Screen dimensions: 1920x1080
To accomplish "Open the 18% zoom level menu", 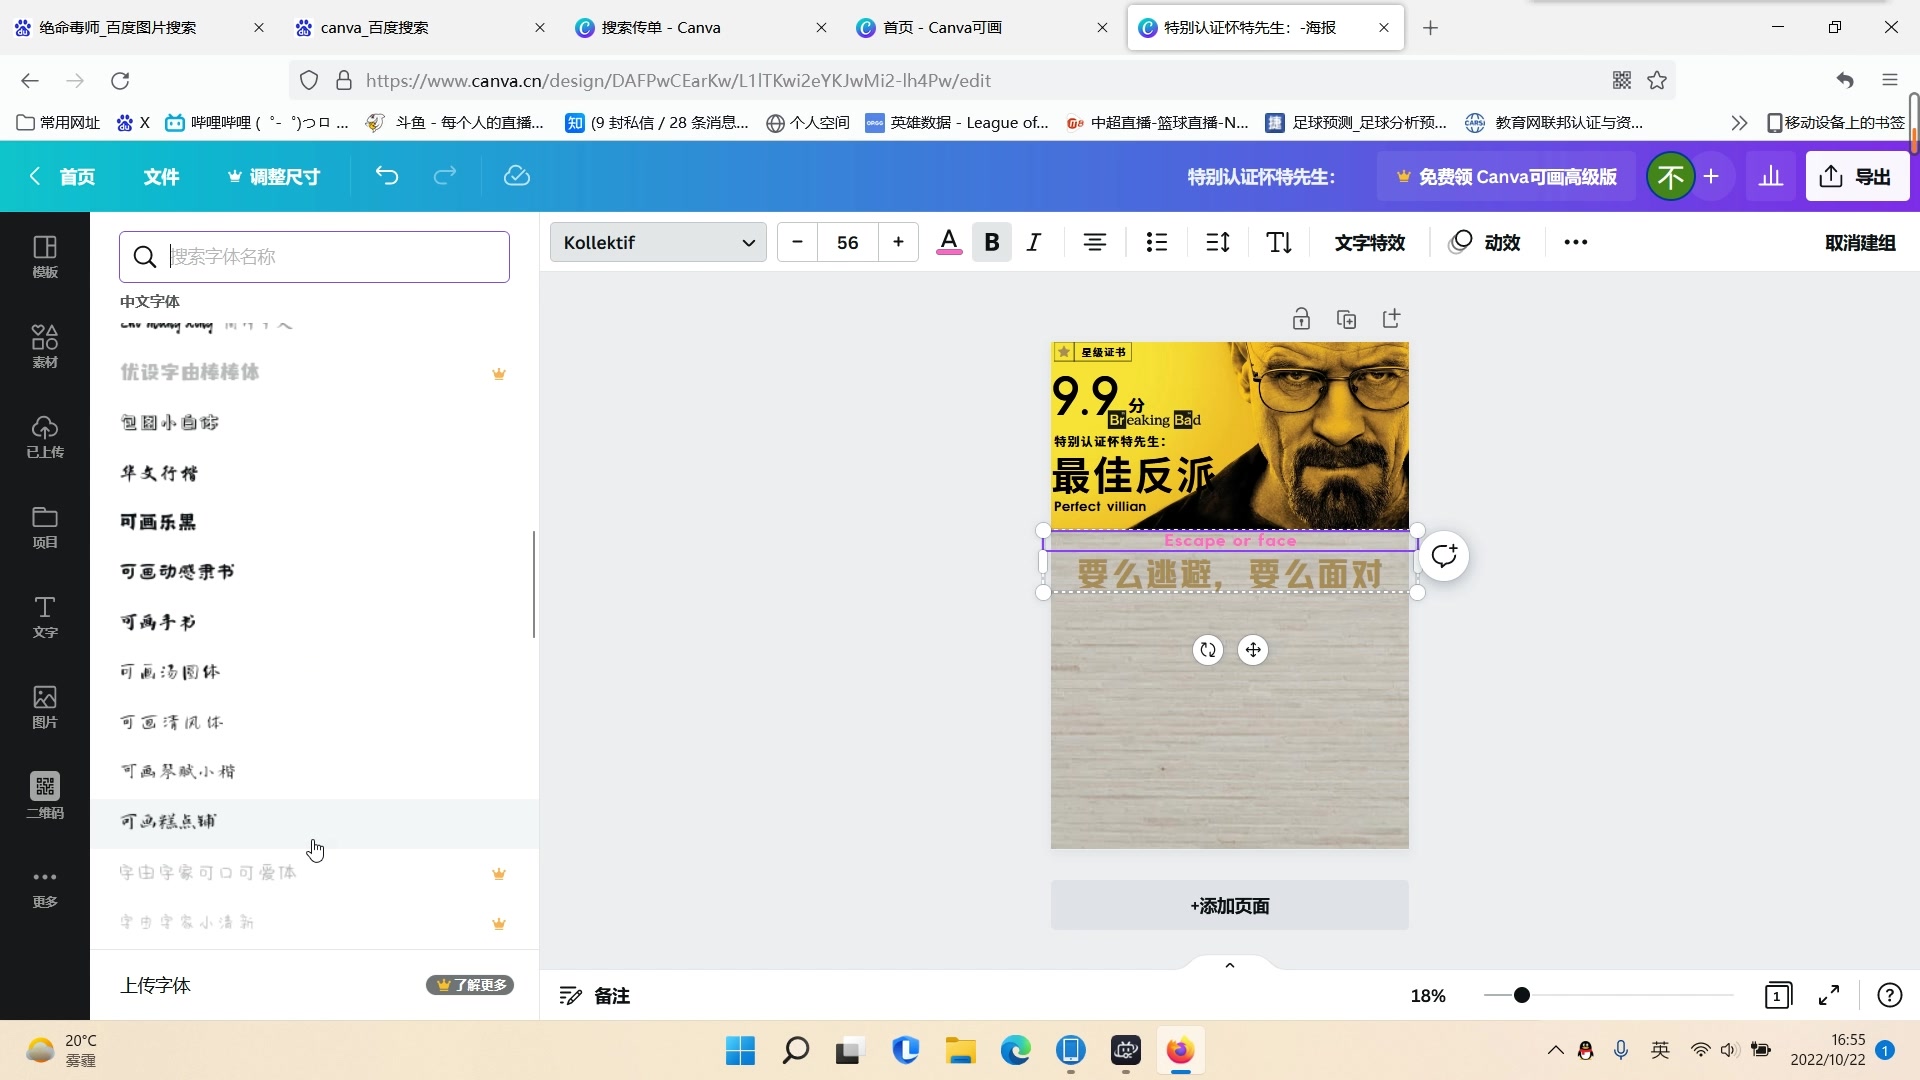I will [1428, 995].
